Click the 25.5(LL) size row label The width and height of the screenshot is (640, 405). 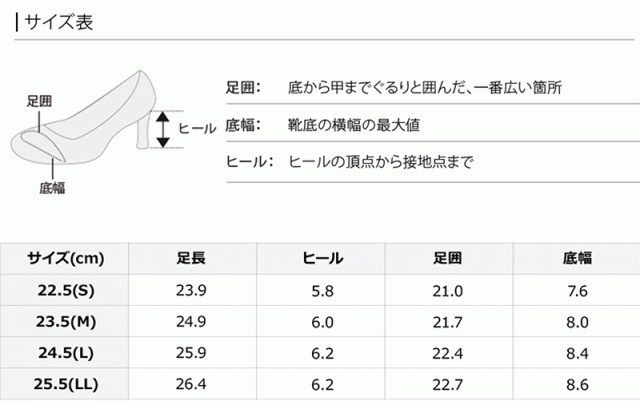(66, 385)
